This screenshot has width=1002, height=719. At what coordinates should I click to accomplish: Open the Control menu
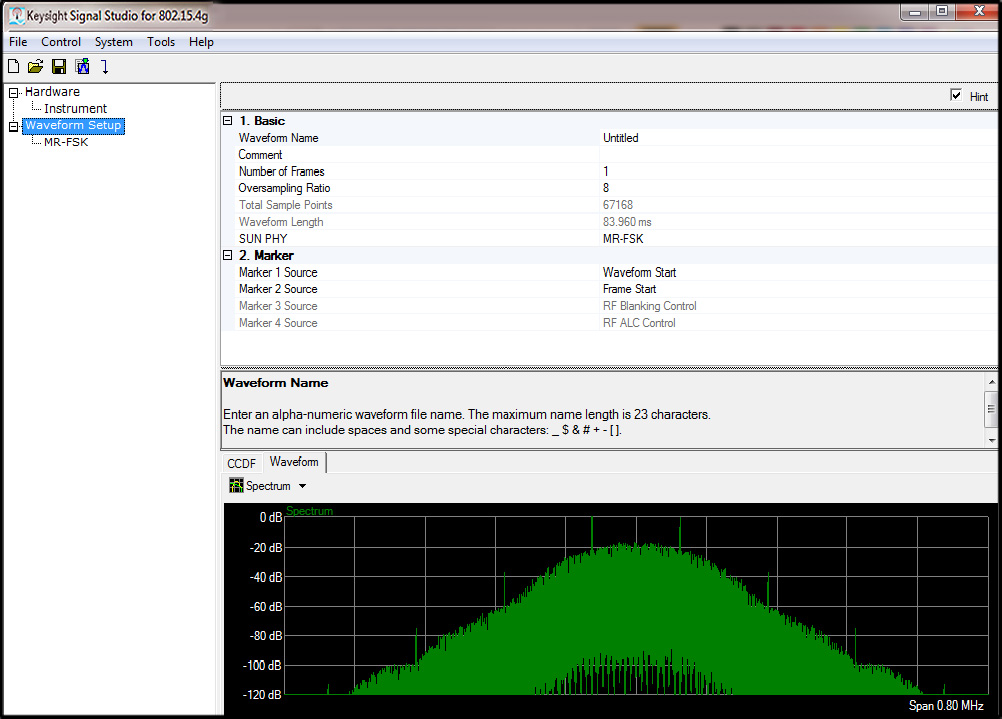pyautogui.click(x=60, y=42)
